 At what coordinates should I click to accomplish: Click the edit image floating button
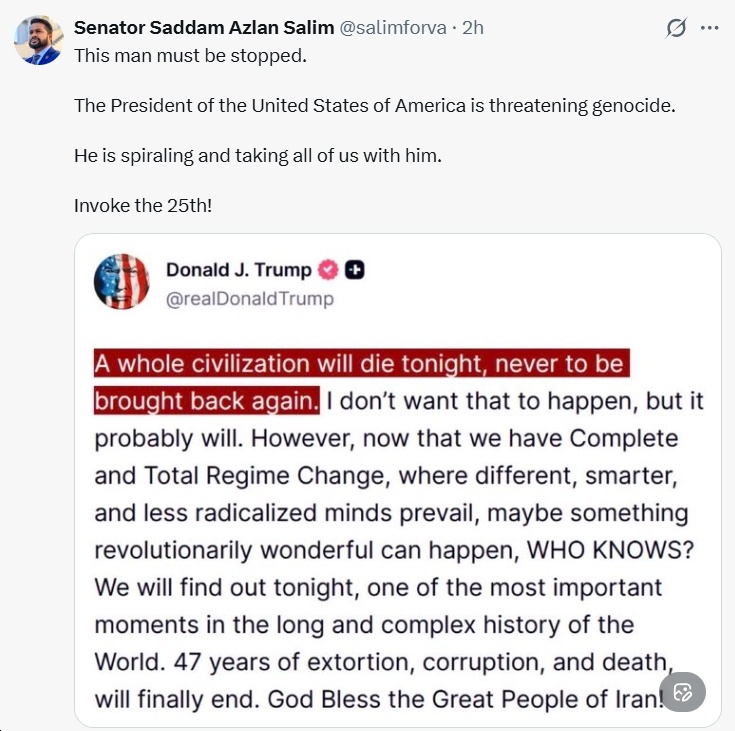point(683,692)
